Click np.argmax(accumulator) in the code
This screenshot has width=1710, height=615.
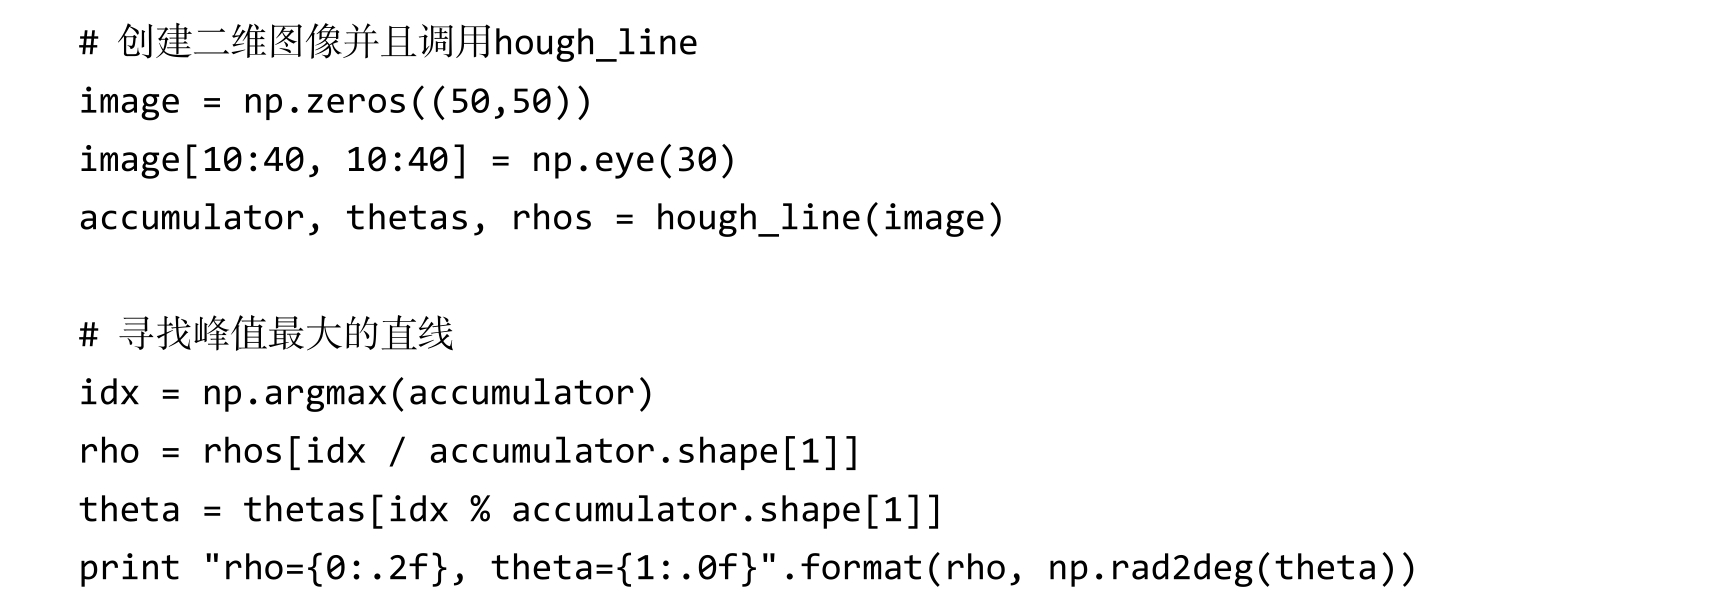[x=427, y=393]
